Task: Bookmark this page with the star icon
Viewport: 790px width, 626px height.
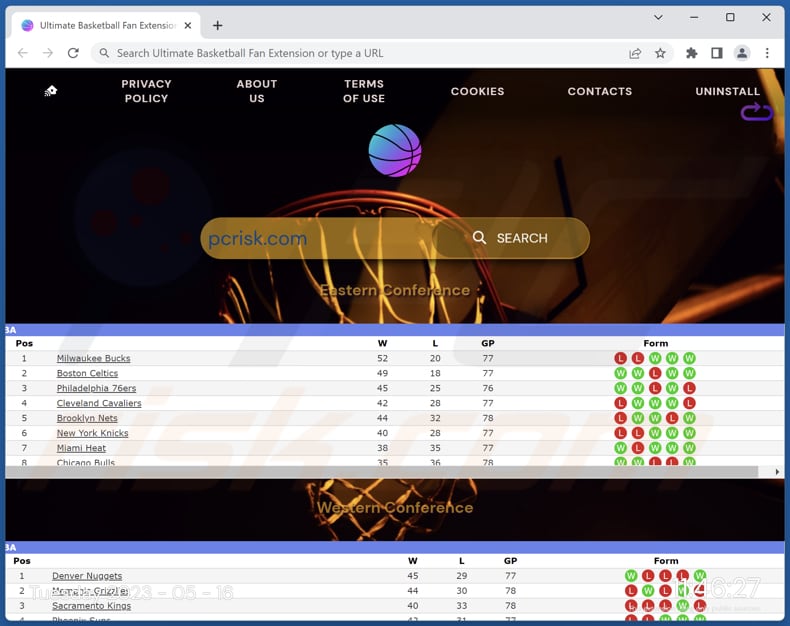Action: click(x=660, y=53)
